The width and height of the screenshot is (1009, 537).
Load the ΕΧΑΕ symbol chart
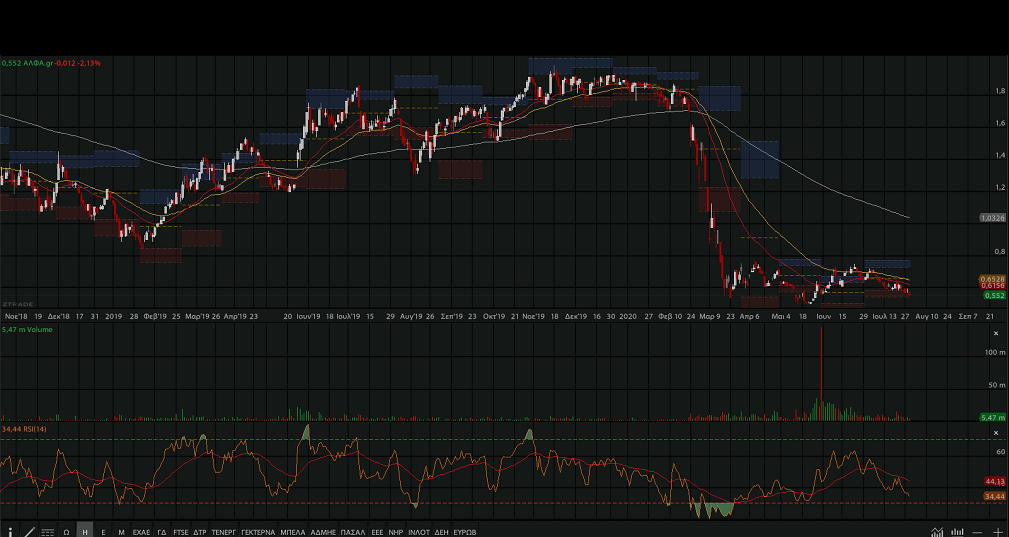[142, 532]
